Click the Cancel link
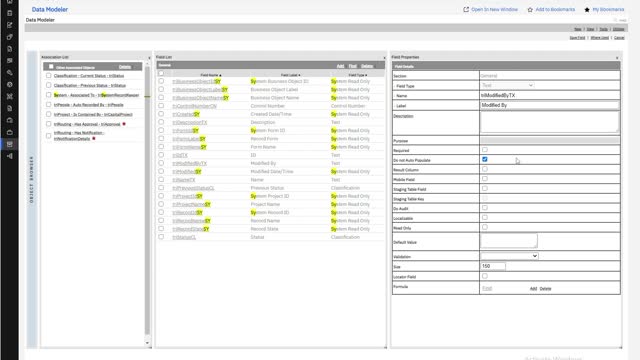 click(x=619, y=38)
